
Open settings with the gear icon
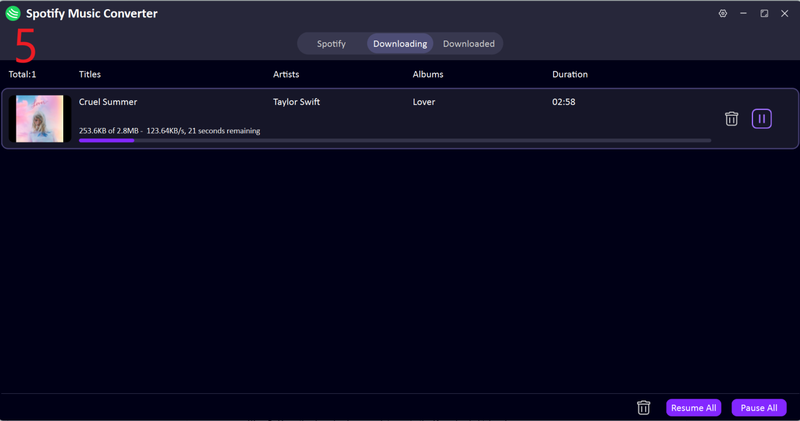pyautogui.click(x=723, y=14)
